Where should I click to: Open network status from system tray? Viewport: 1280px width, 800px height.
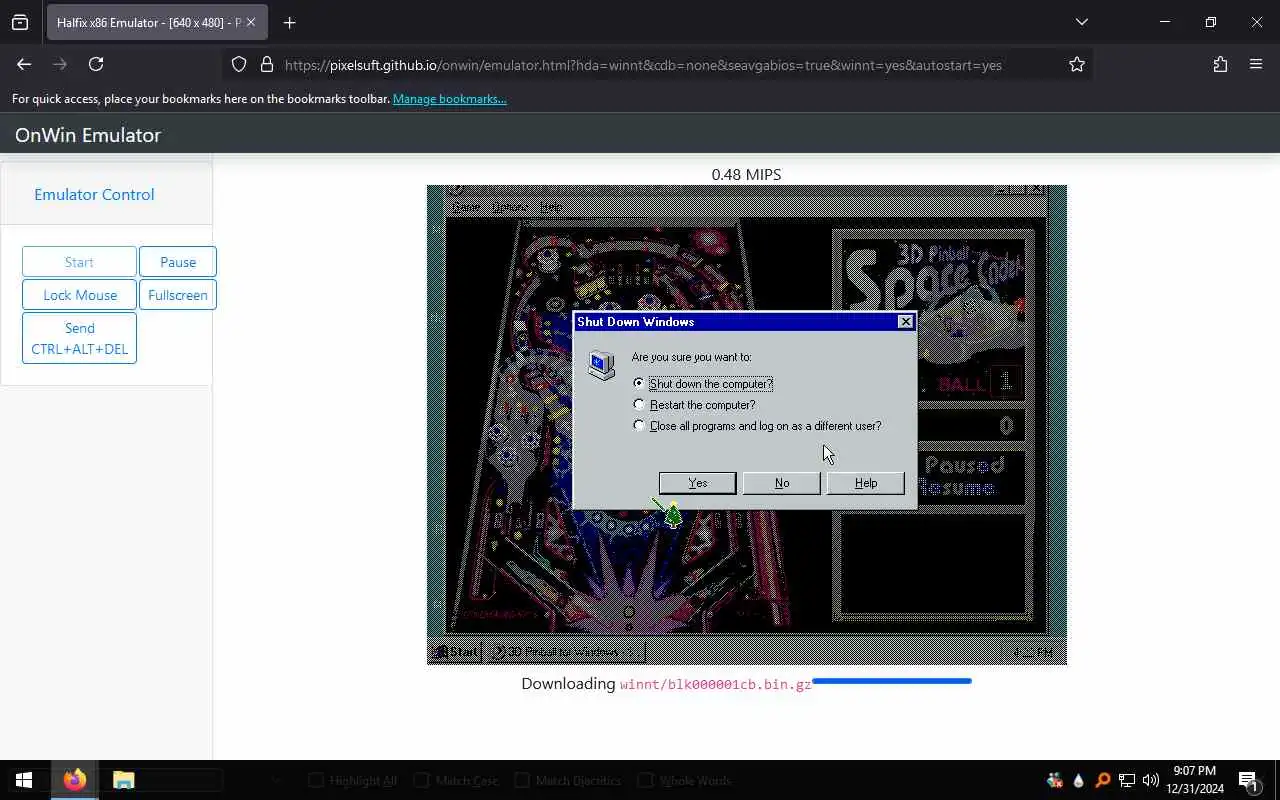coord(1127,780)
